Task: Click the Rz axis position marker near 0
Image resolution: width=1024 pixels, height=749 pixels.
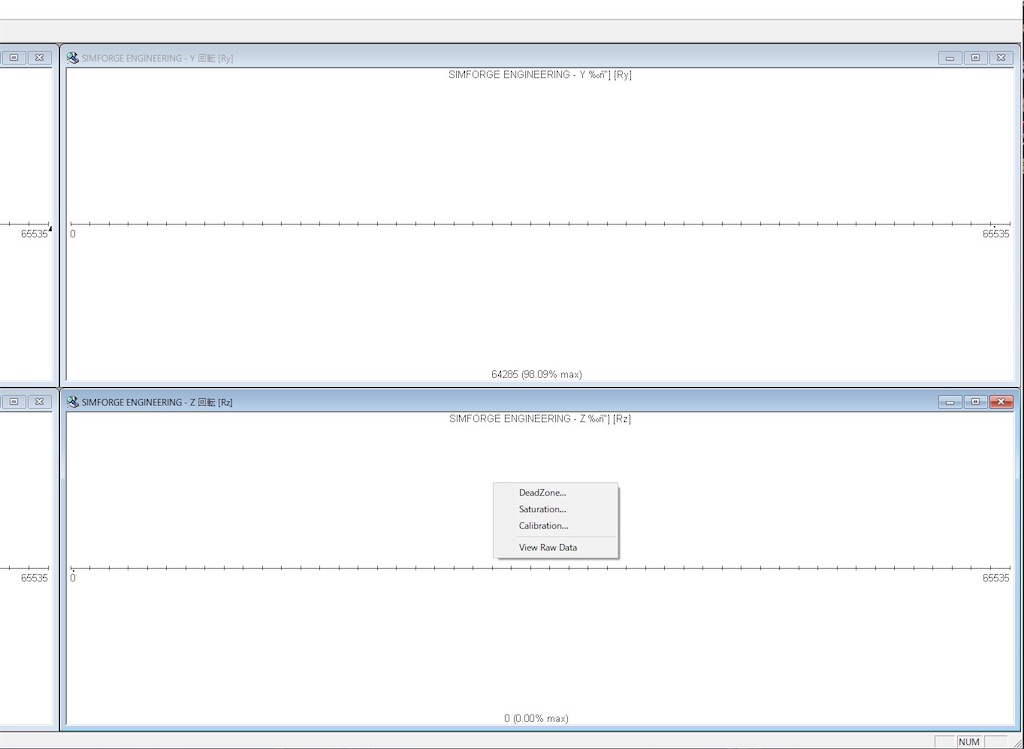Action: 73,571
